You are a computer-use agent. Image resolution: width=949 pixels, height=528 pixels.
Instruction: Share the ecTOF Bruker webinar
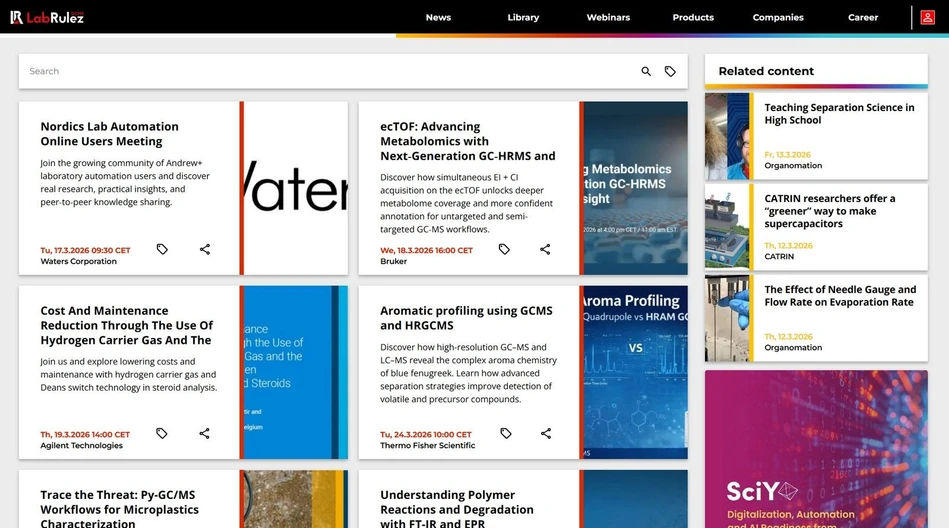point(545,249)
